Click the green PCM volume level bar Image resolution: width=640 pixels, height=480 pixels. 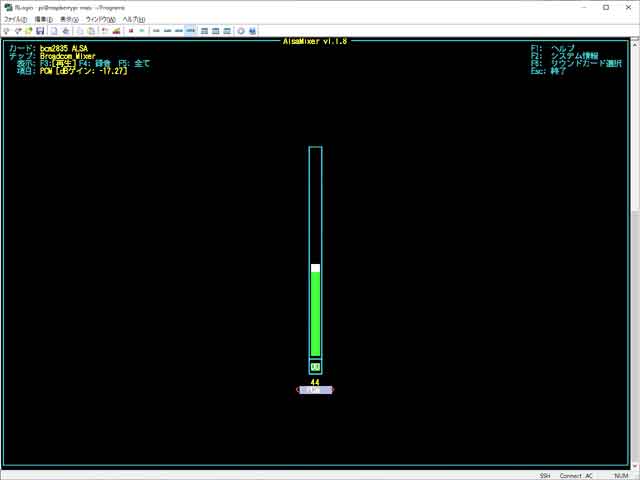[315, 310]
